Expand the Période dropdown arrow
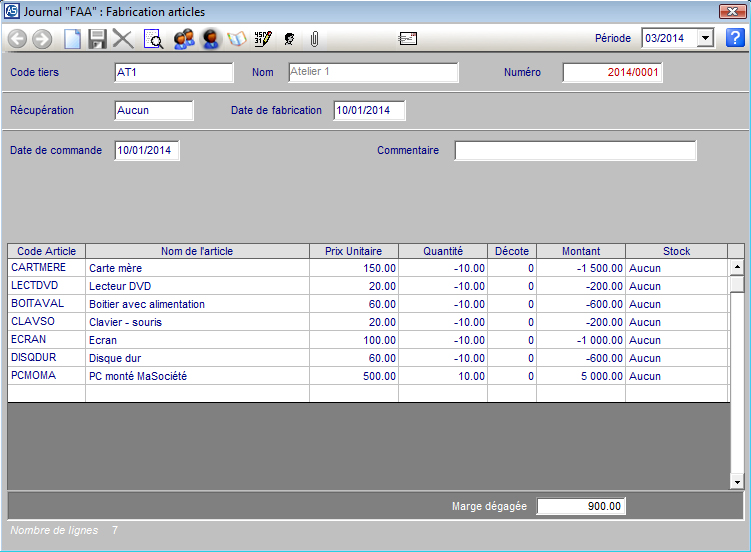 click(705, 38)
